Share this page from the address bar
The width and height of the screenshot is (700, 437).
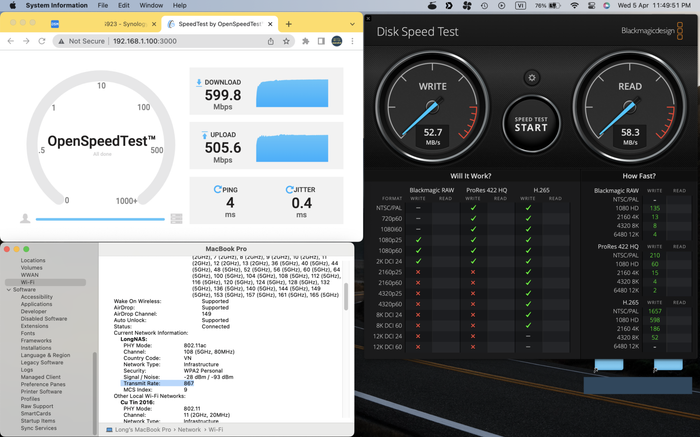[x=271, y=41]
